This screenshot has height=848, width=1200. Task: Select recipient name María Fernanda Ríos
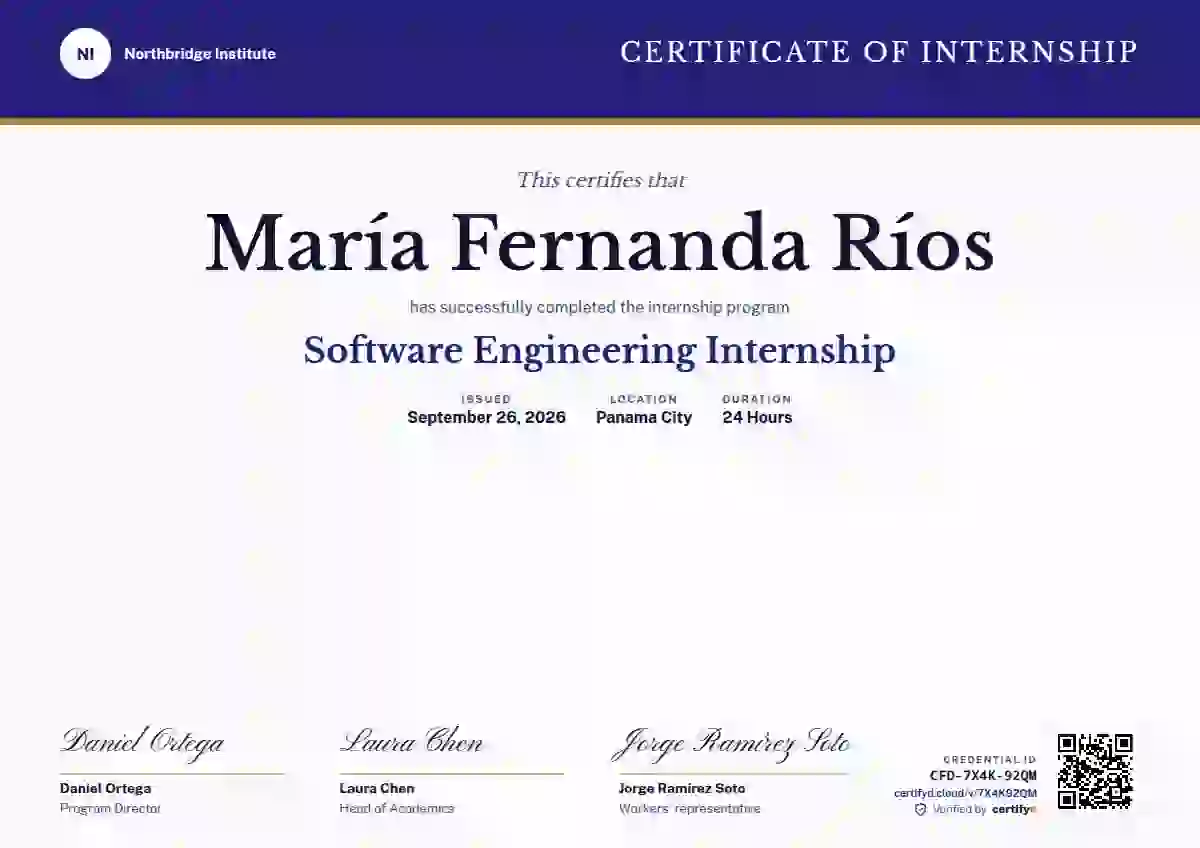(600, 244)
